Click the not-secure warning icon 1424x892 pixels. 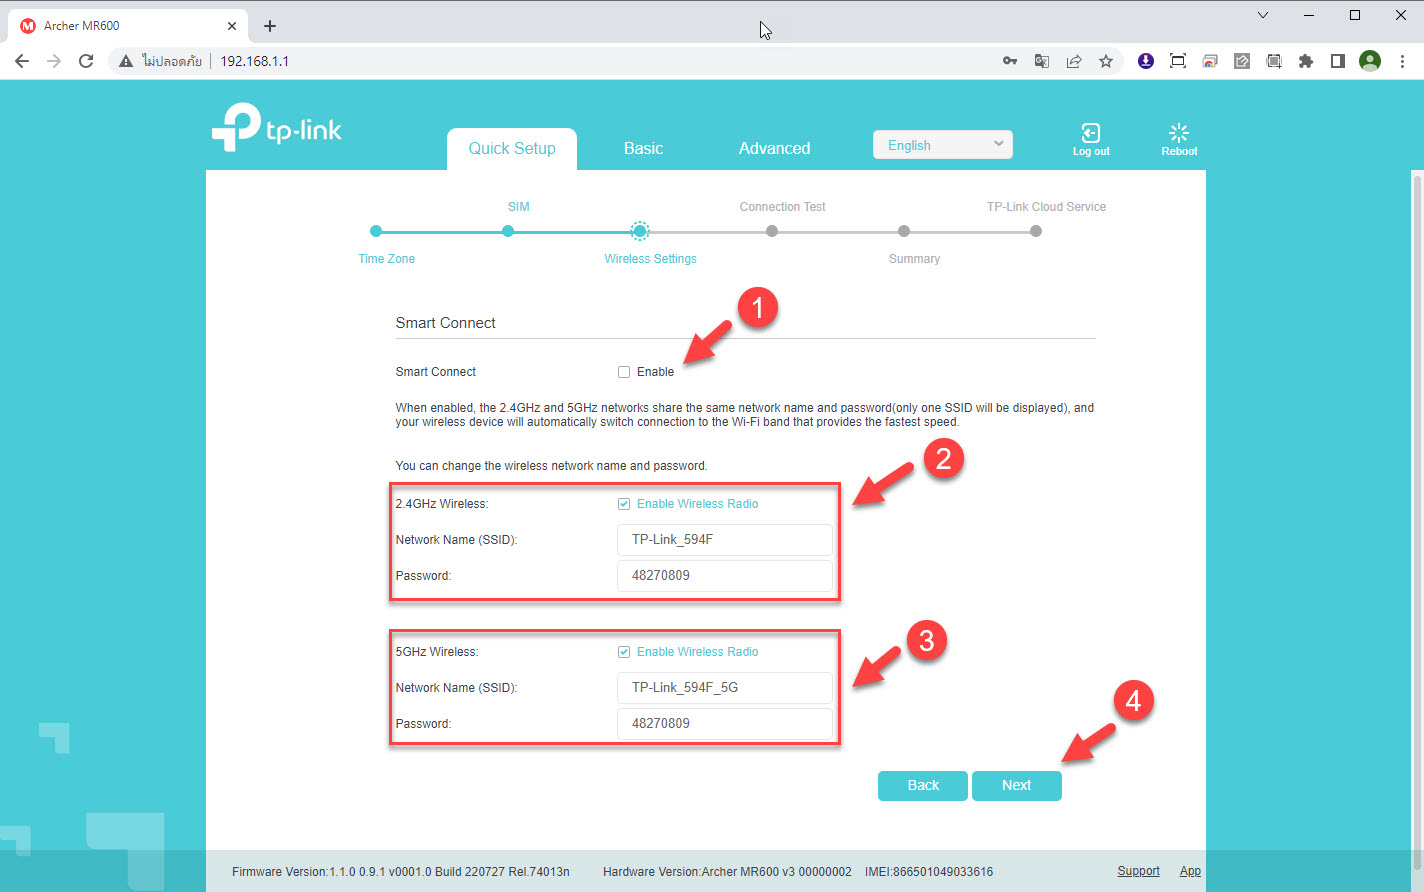pyautogui.click(x=126, y=61)
